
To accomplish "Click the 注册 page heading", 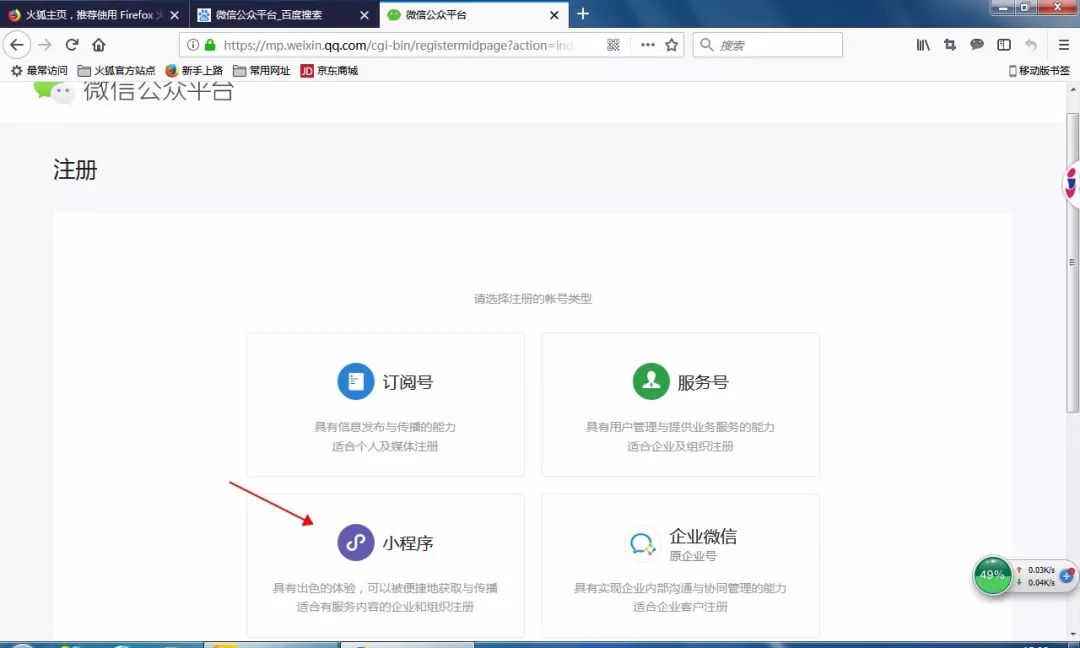I will click(x=75, y=170).
